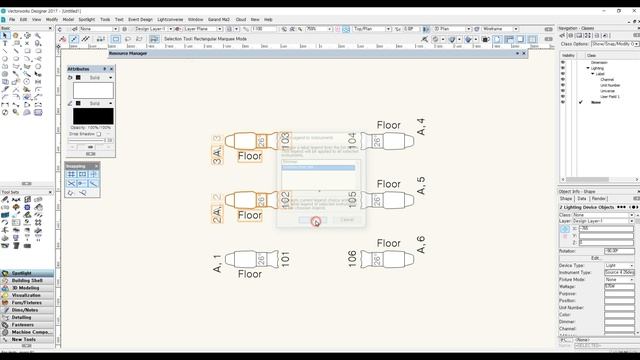Click the first icon in Navigation palette toolbar

coord(562,36)
